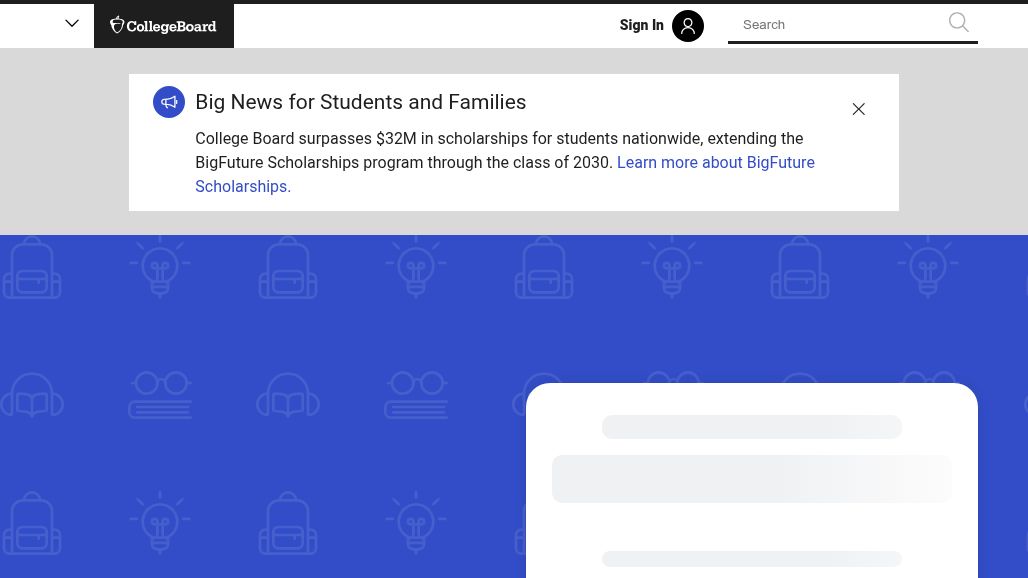The width and height of the screenshot is (1028, 578).
Task: Click the leftmost headphones-and-book pattern icon
Action: pos(32,394)
